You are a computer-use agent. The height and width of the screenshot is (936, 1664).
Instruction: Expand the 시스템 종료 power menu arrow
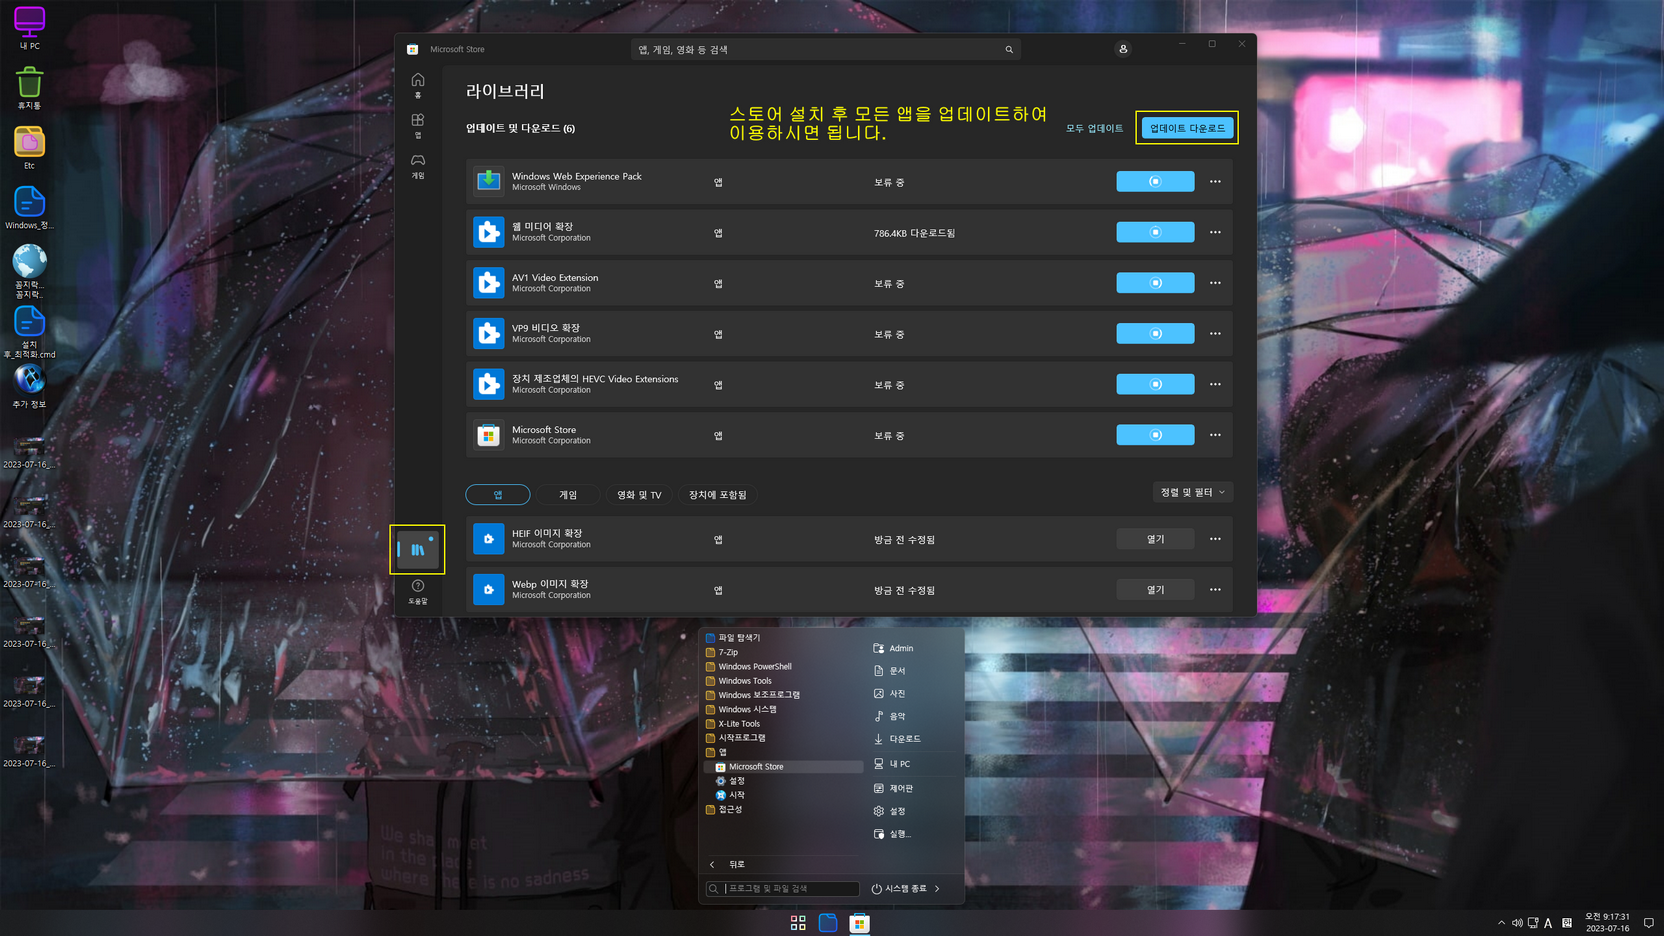pos(937,888)
